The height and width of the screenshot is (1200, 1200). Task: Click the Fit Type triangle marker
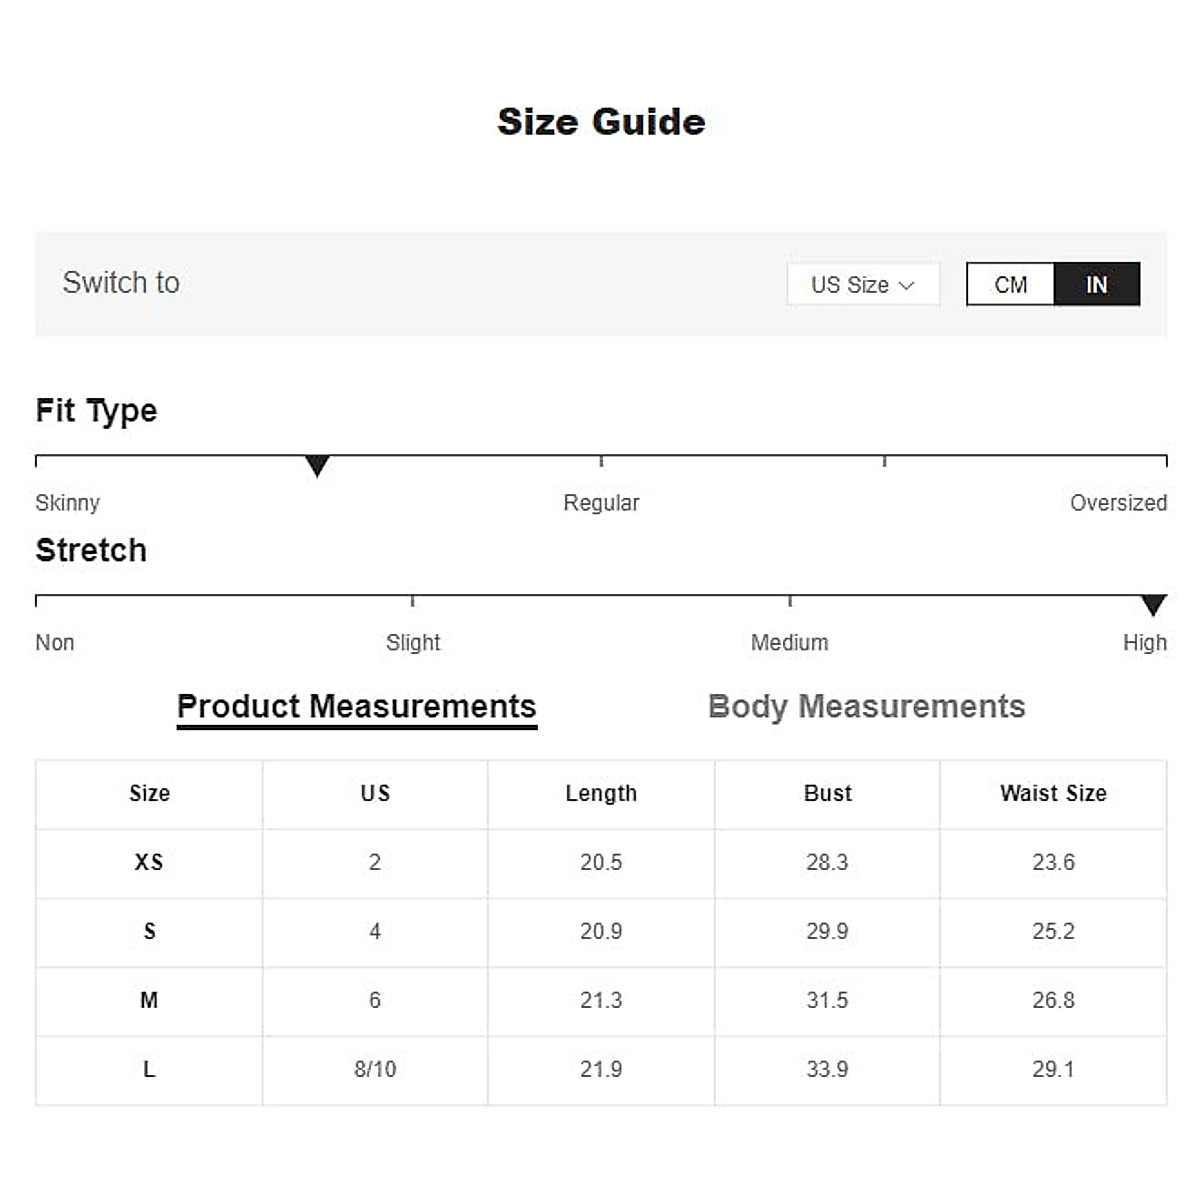[317, 466]
